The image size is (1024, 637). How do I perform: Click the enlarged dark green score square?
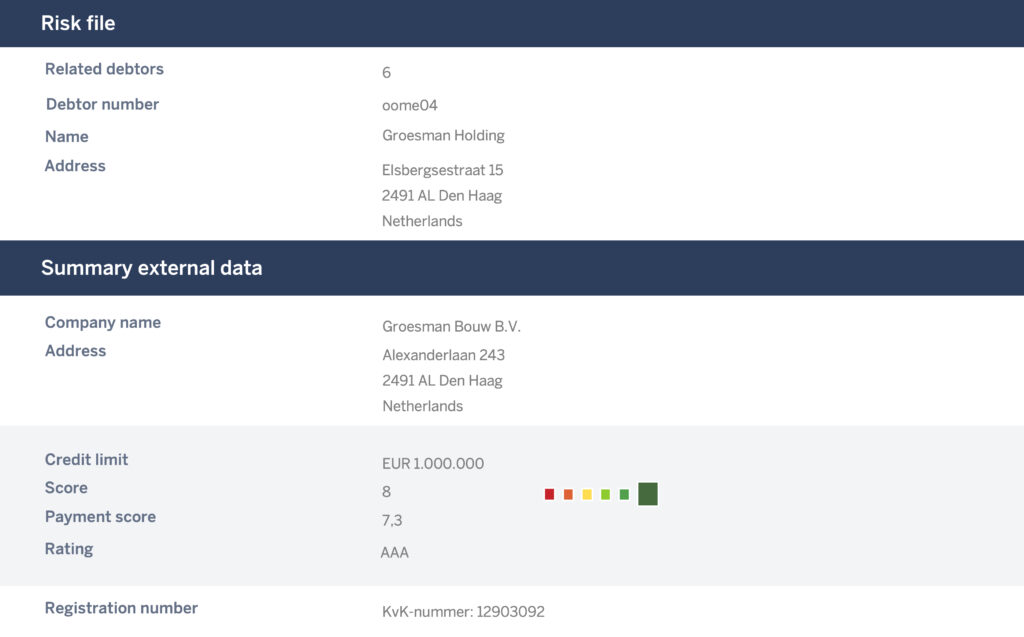(x=648, y=493)
